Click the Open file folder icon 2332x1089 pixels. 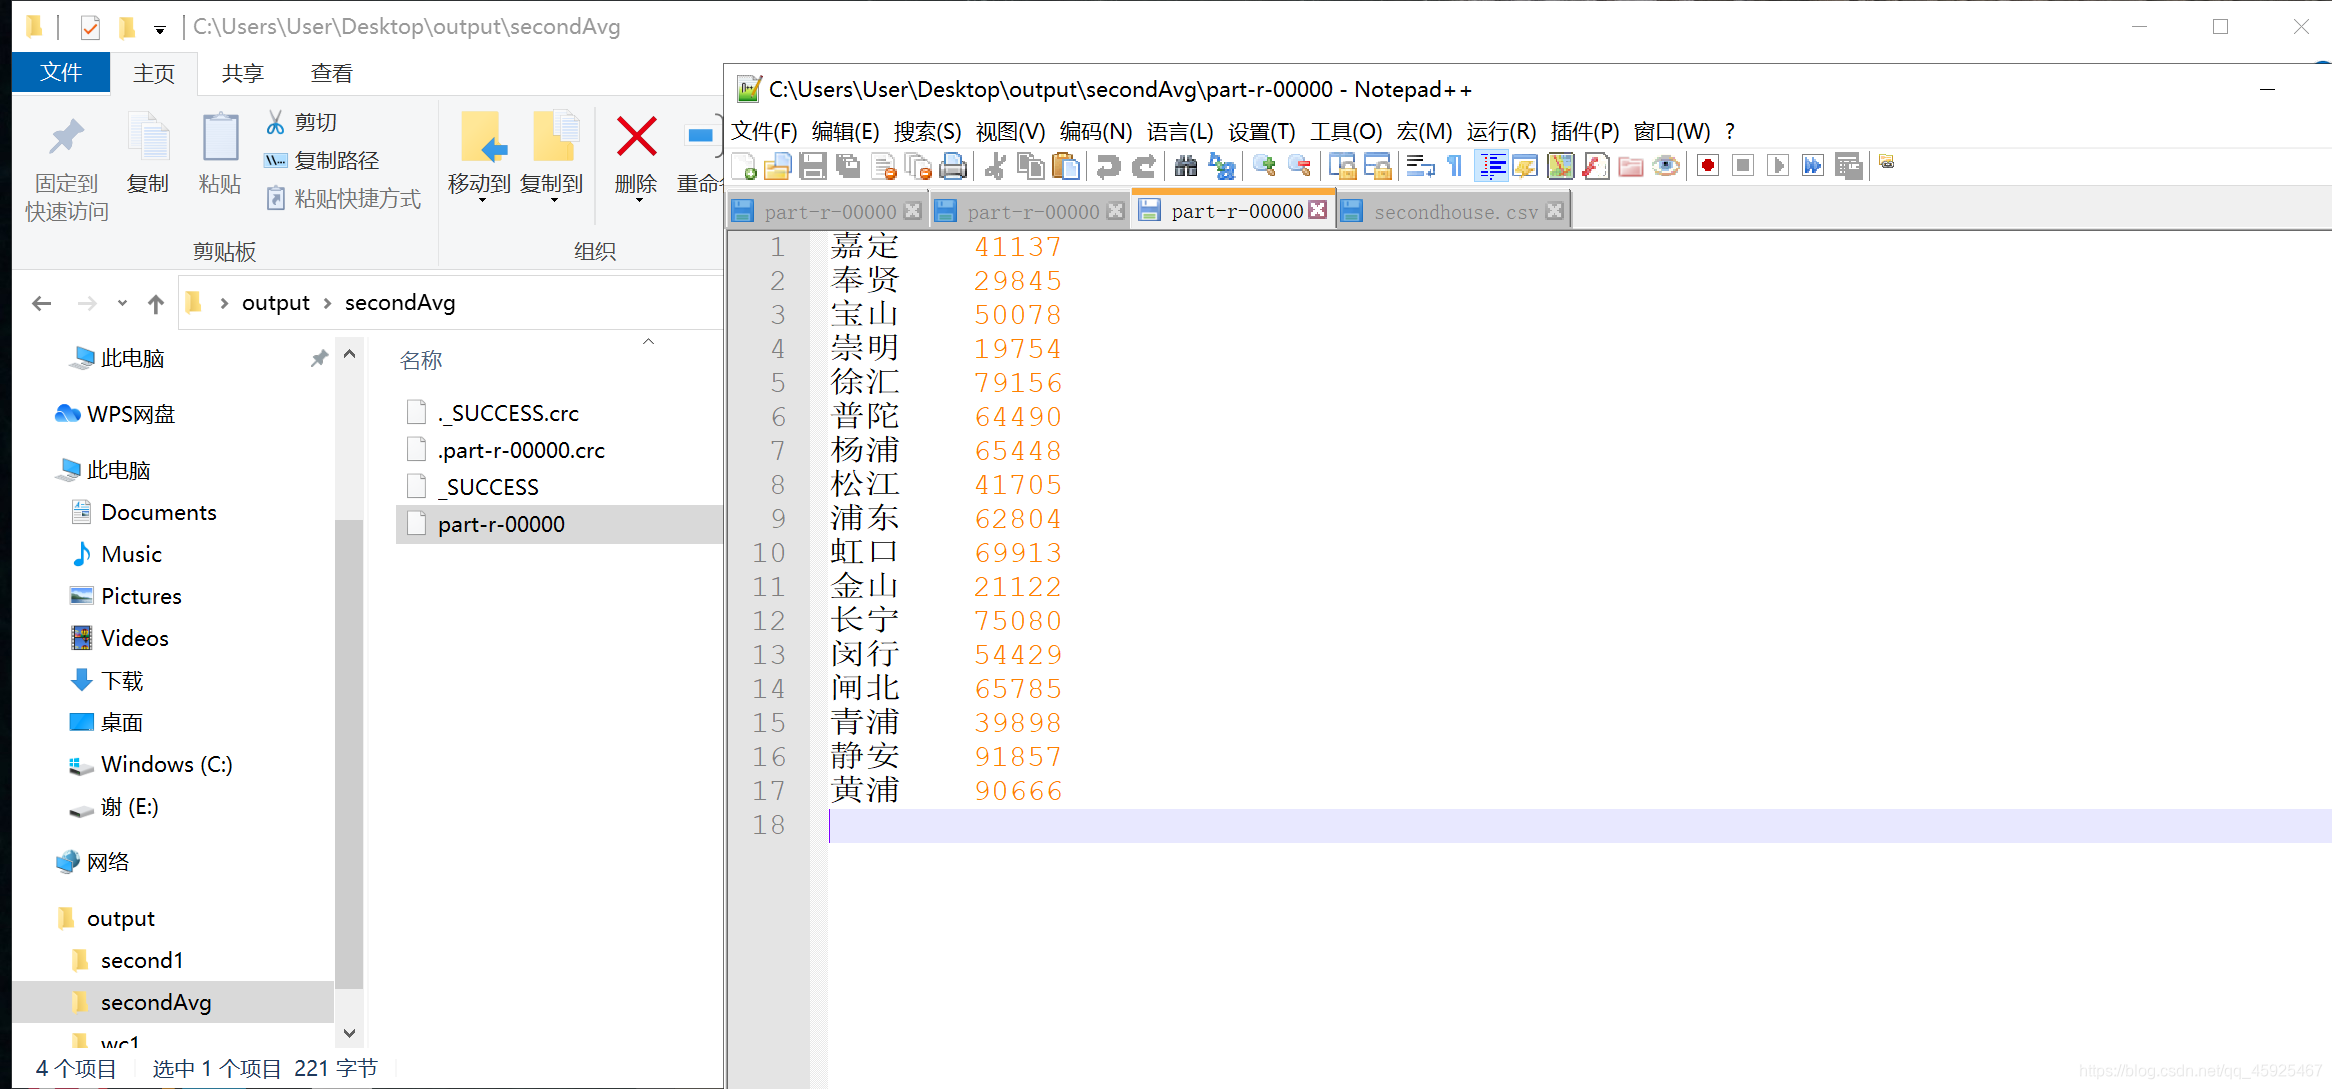tap(778, 166)
